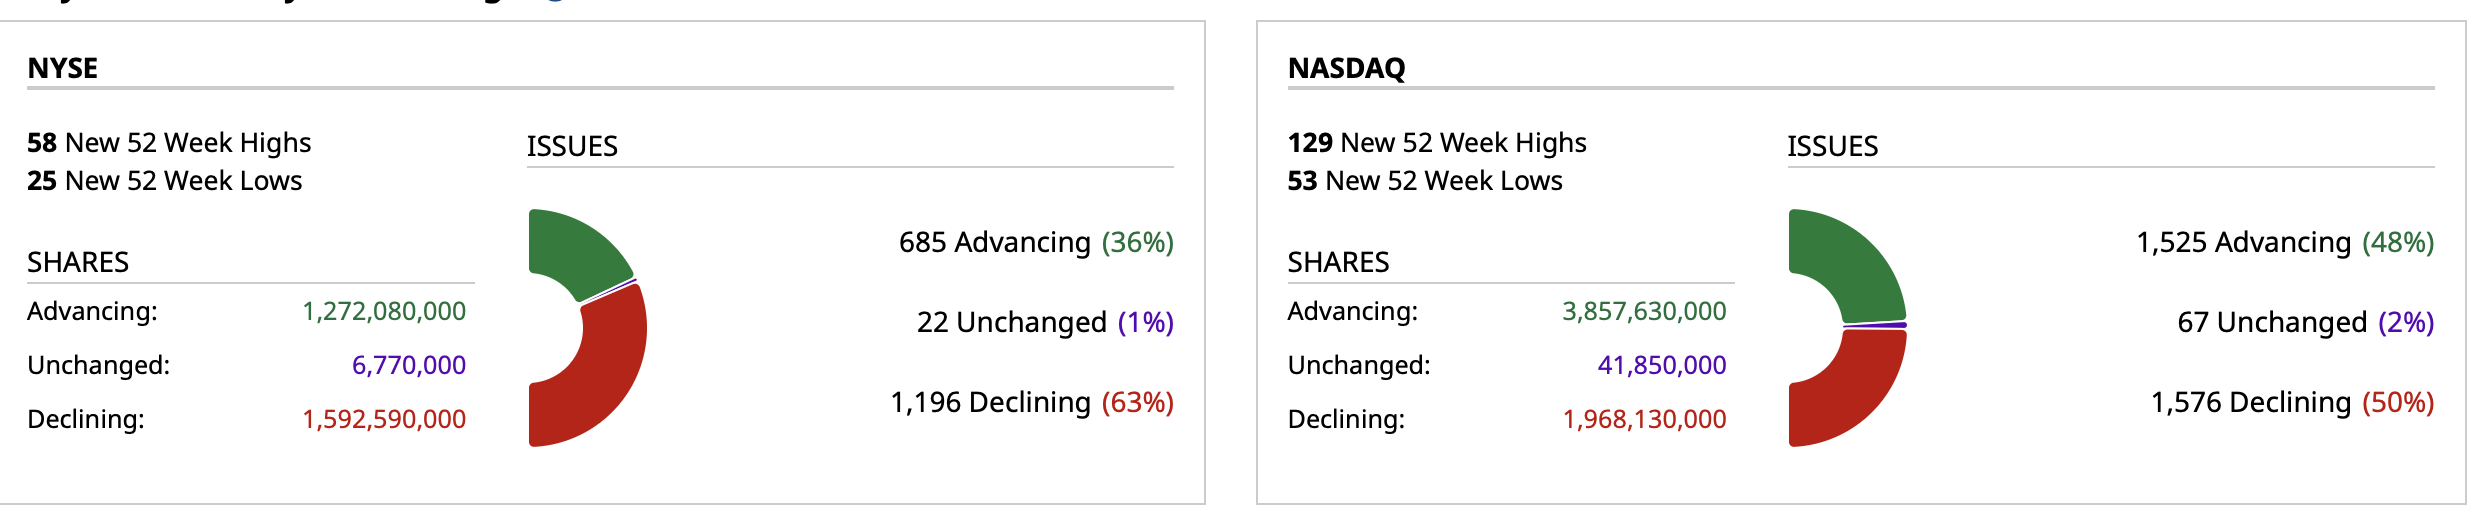Image resolution: width=2486 pixels, height=522 pixels.
Task: Select the NASDAQ panel heading
Action: pyautogui.click(x=1346, y=68)
